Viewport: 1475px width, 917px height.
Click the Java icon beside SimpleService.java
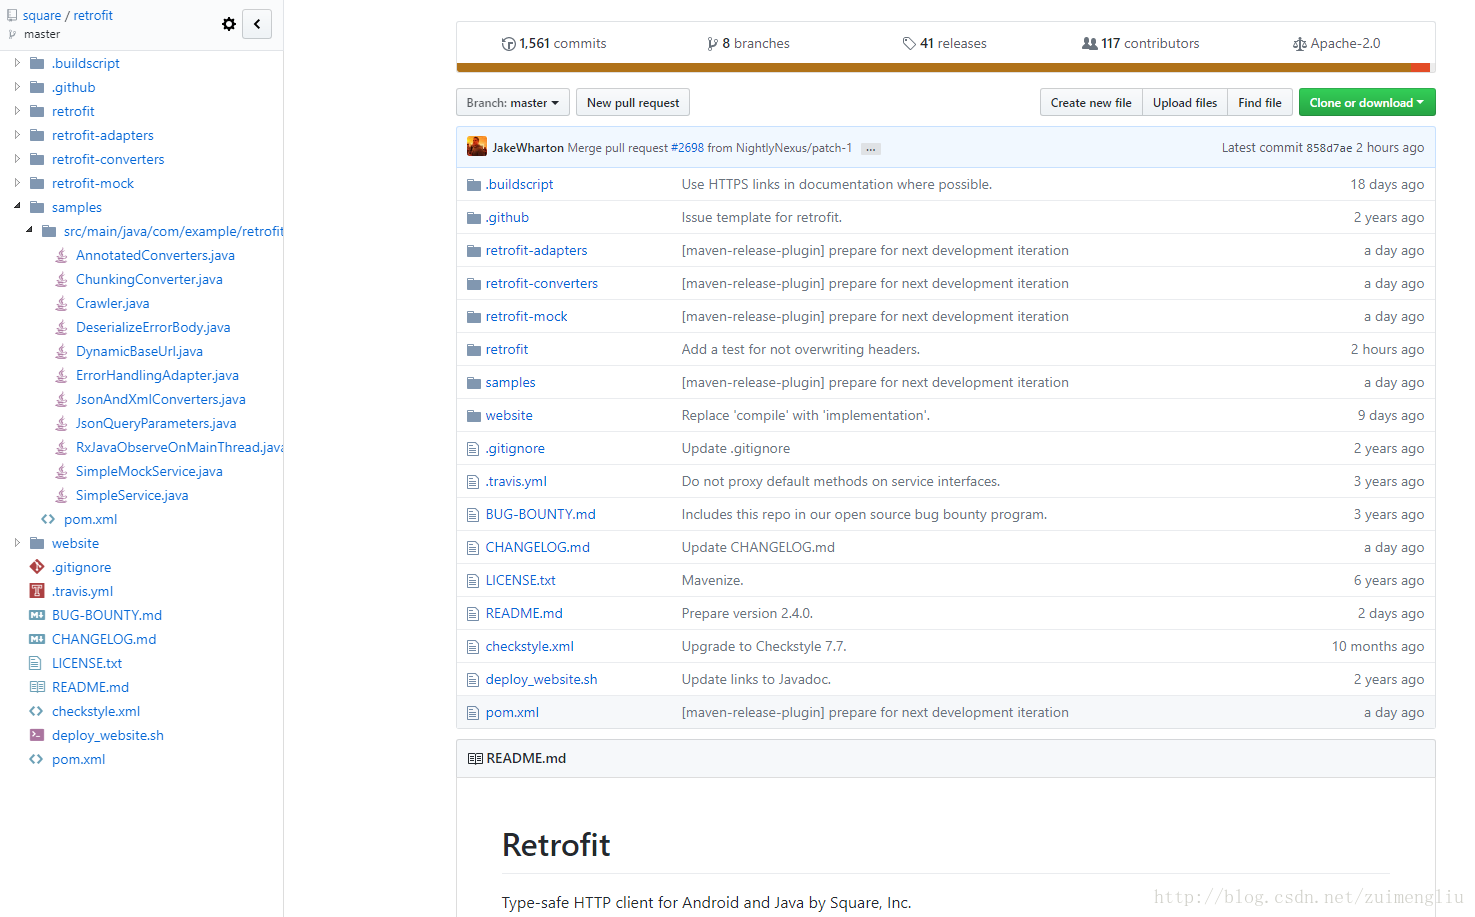61,495
